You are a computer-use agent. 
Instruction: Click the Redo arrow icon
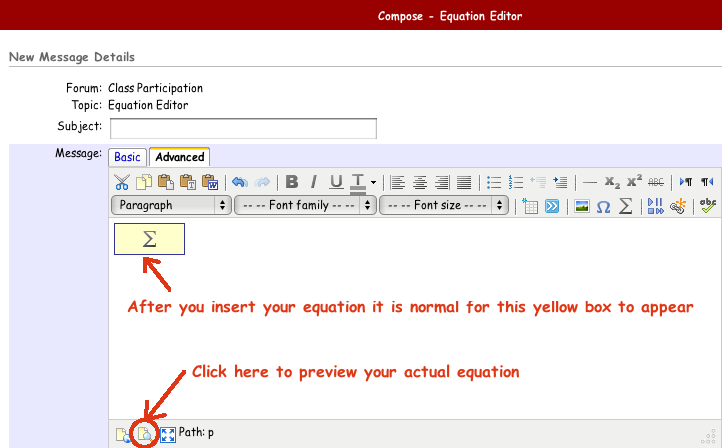(262, 182)
